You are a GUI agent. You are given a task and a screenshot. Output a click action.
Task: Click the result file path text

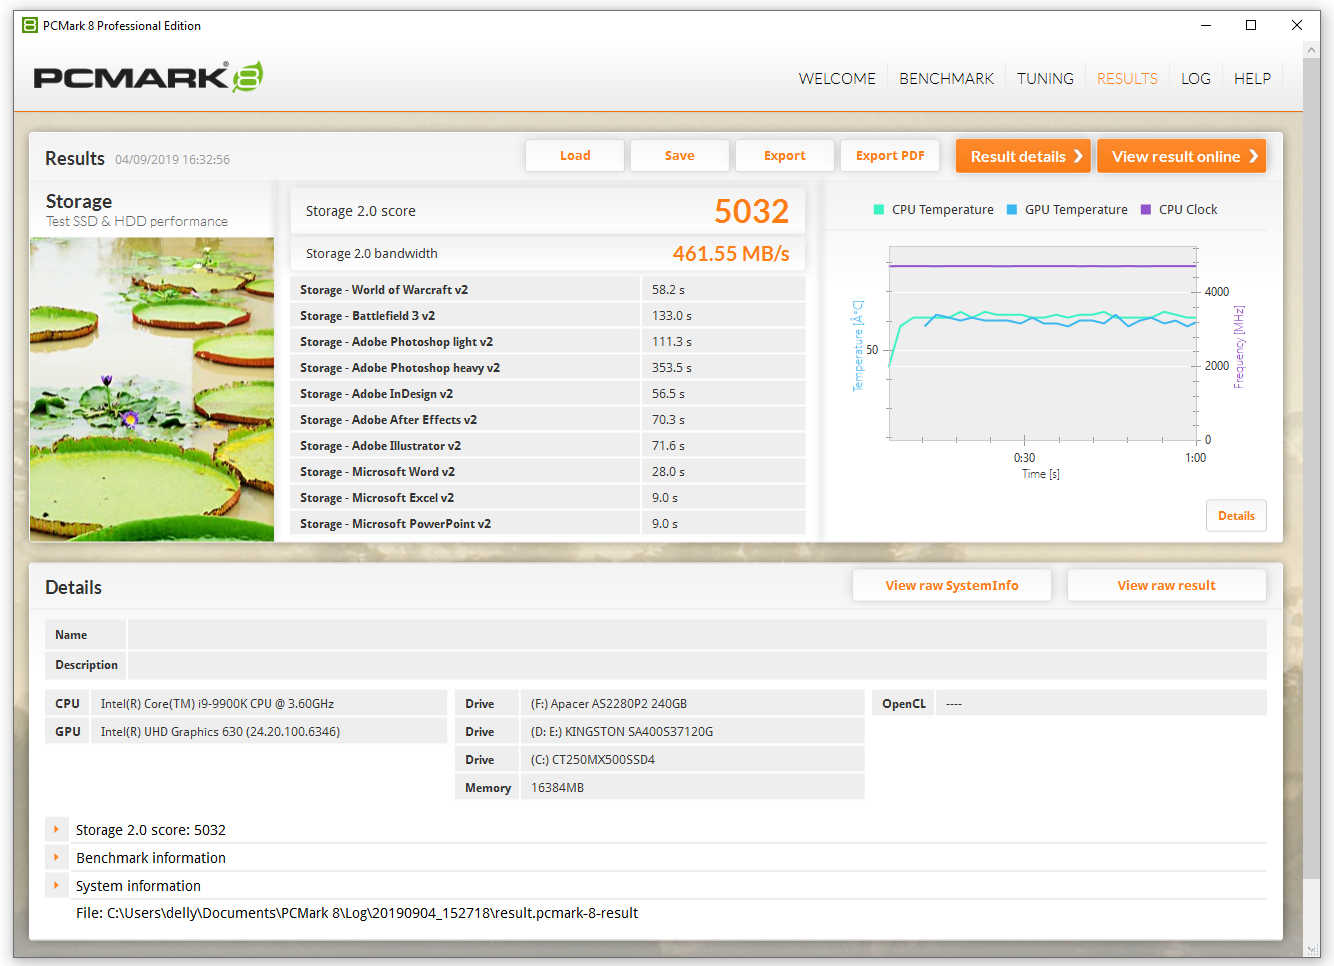coord(357,912)
